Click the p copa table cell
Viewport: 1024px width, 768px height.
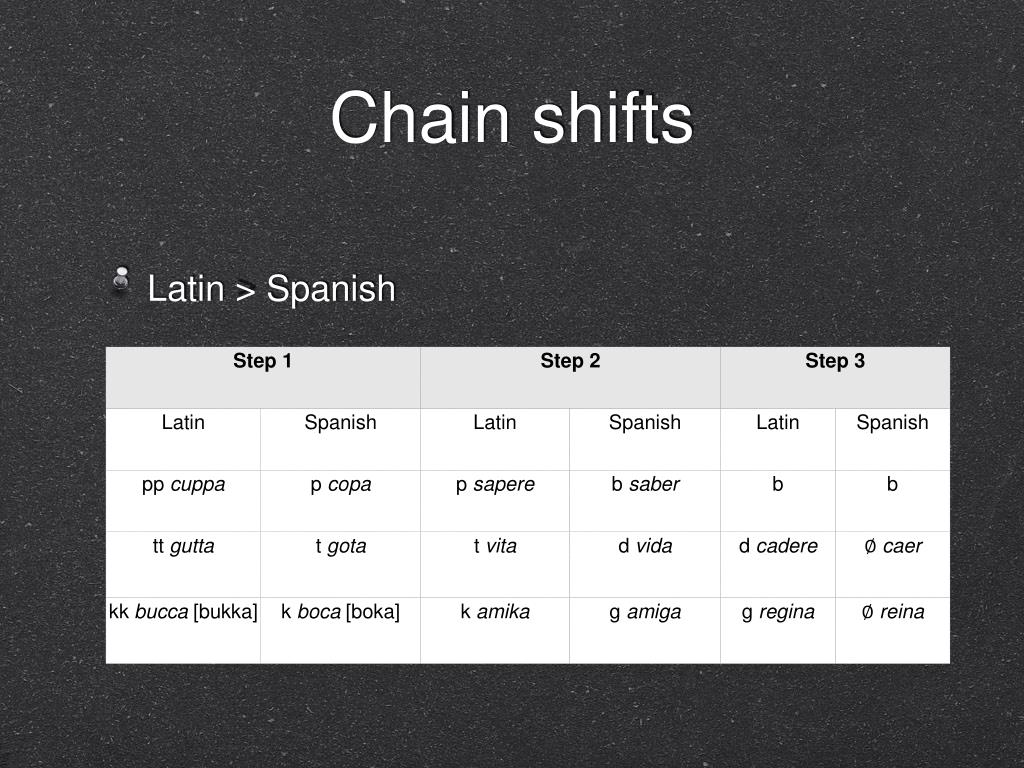(x=340, y=501)
